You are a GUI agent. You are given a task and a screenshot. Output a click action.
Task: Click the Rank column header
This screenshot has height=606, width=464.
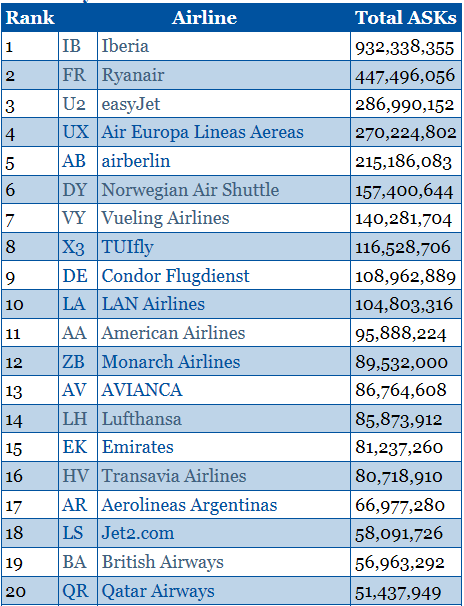(30, 17)
